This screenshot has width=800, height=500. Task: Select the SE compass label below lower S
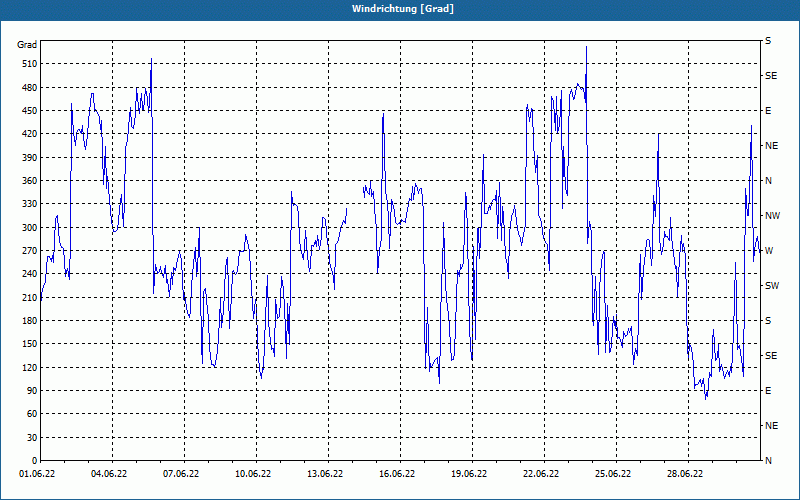tap(771, 356)
